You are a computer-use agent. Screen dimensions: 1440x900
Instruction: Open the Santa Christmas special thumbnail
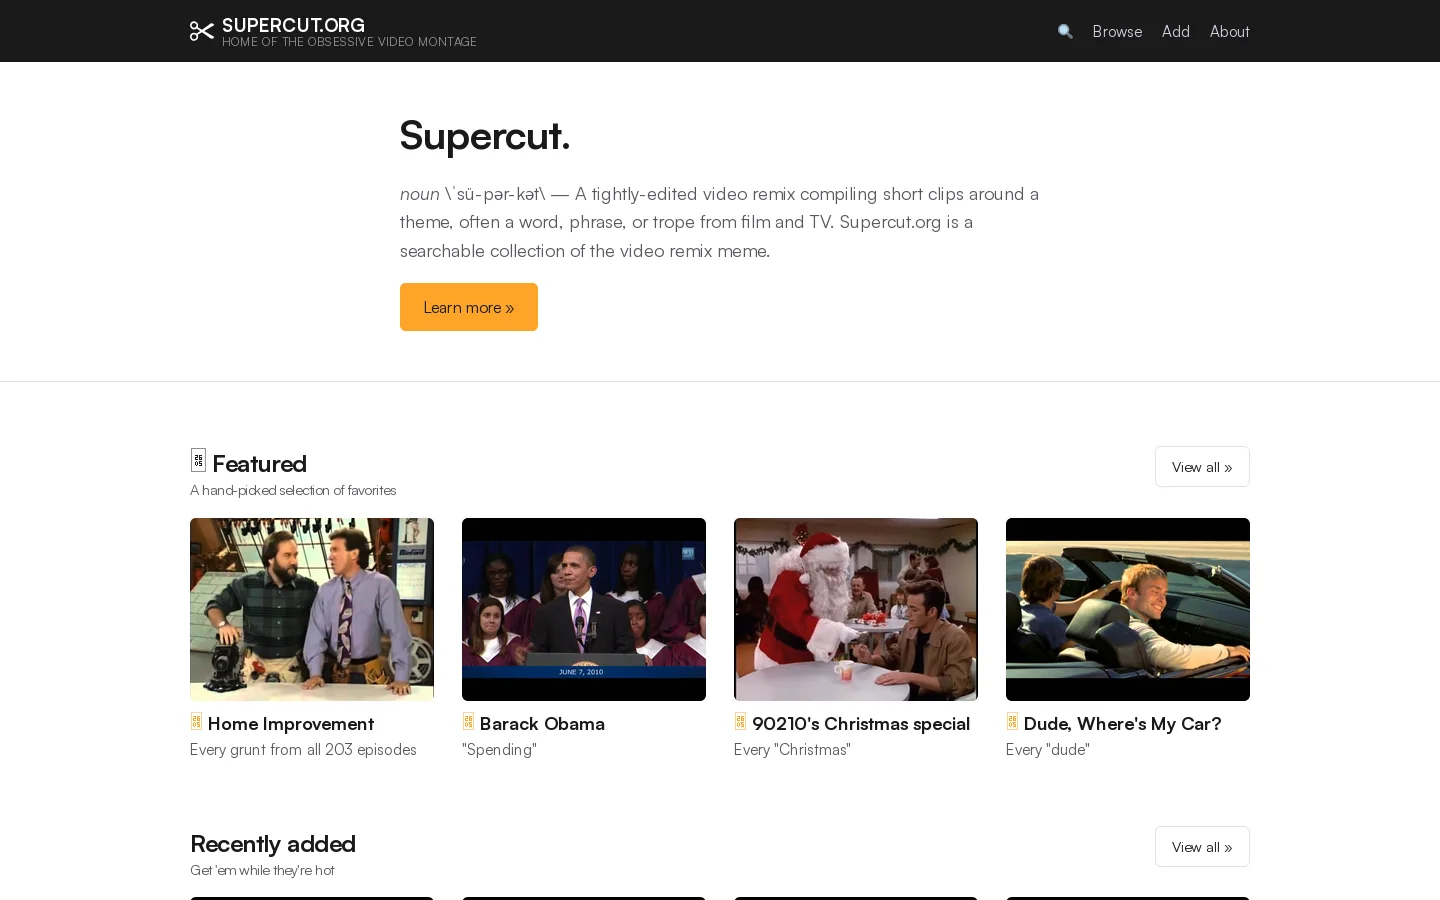click(856, 609)
